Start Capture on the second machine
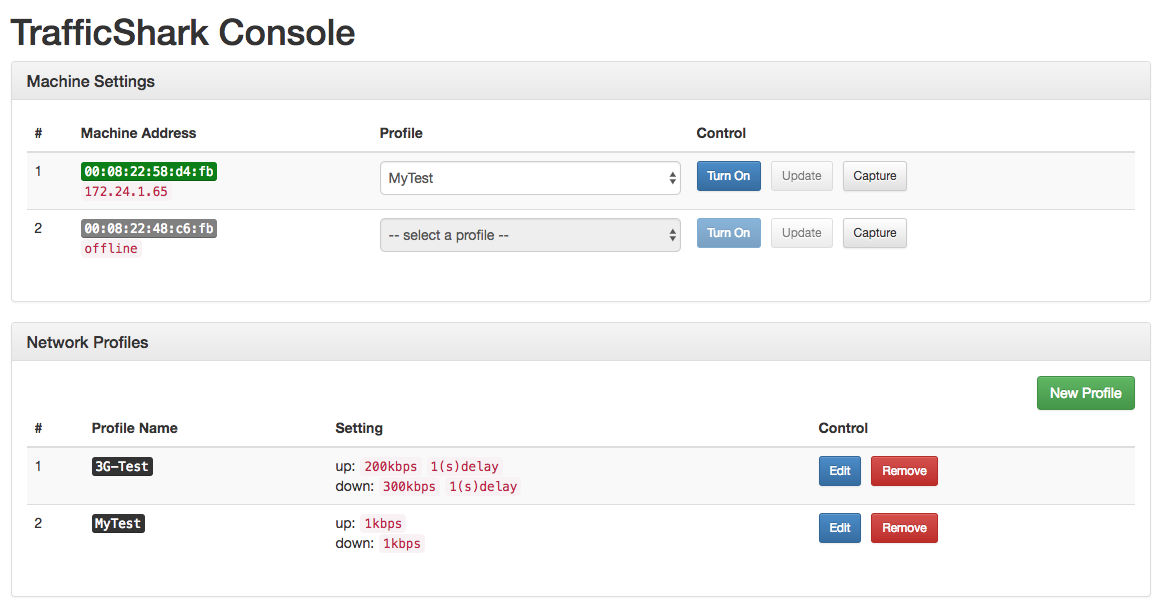The height and width of the screenshot is (606, 1161). point(874,233)
